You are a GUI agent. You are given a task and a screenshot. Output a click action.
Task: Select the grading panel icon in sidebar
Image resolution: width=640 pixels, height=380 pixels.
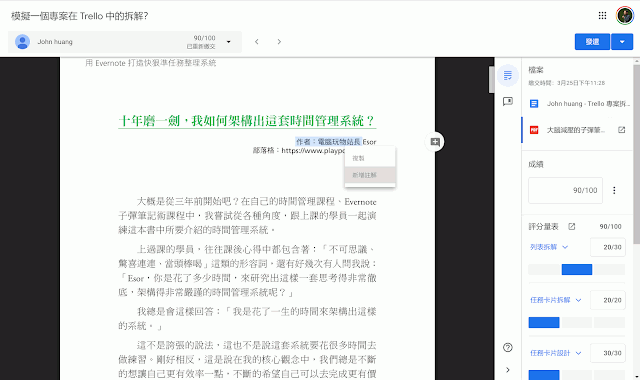pyautogui.click(x=508, y=75)
